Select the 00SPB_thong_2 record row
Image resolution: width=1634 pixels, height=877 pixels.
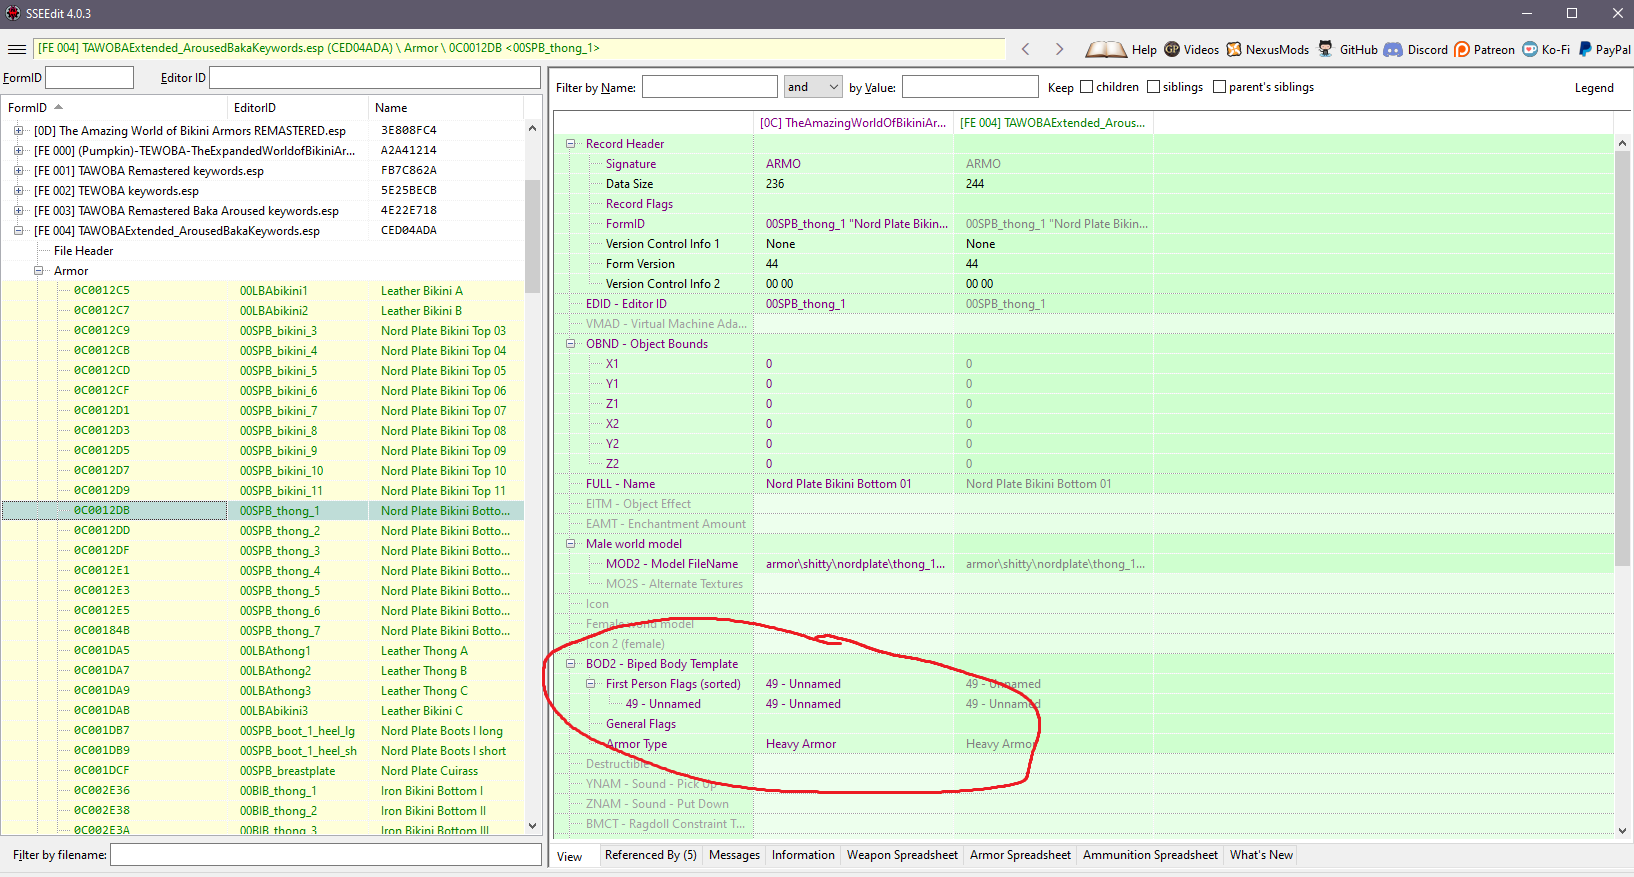262,530
